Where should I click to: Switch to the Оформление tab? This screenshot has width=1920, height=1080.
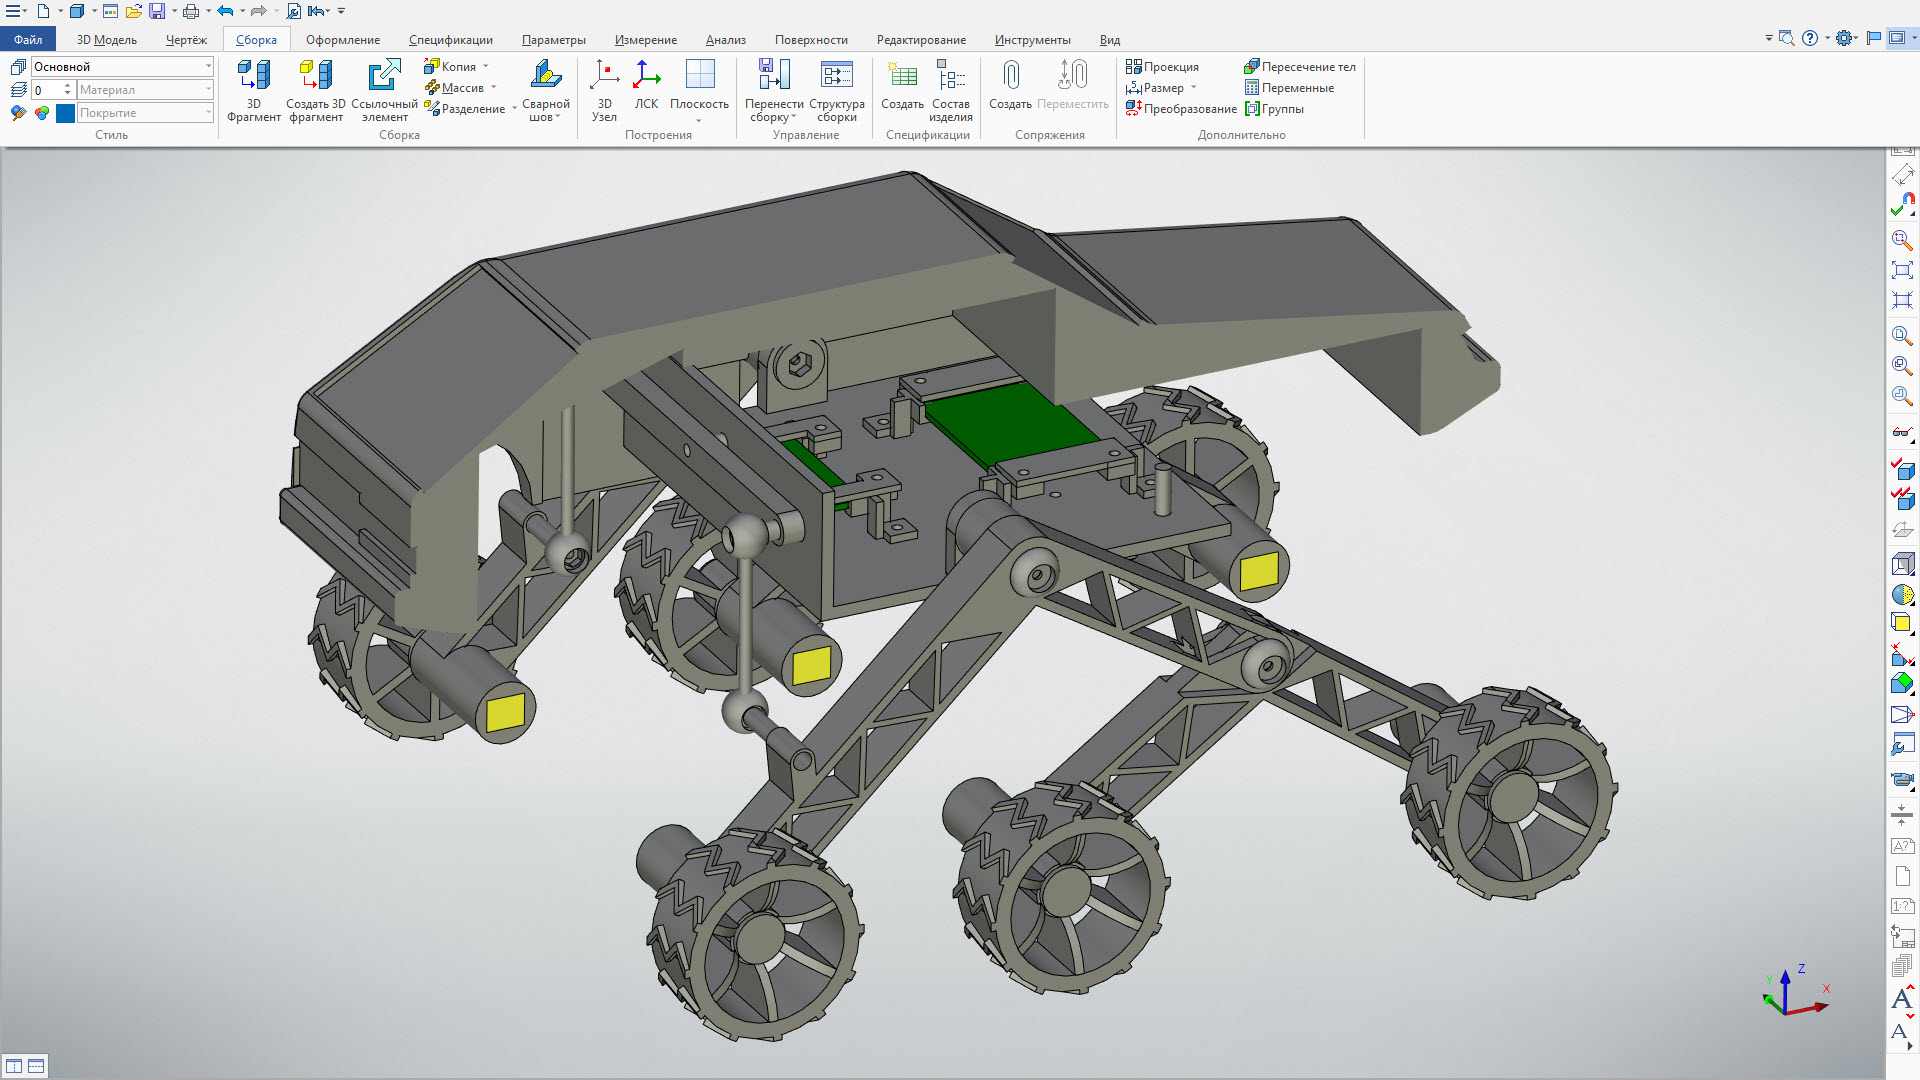[x=342, y=39]
